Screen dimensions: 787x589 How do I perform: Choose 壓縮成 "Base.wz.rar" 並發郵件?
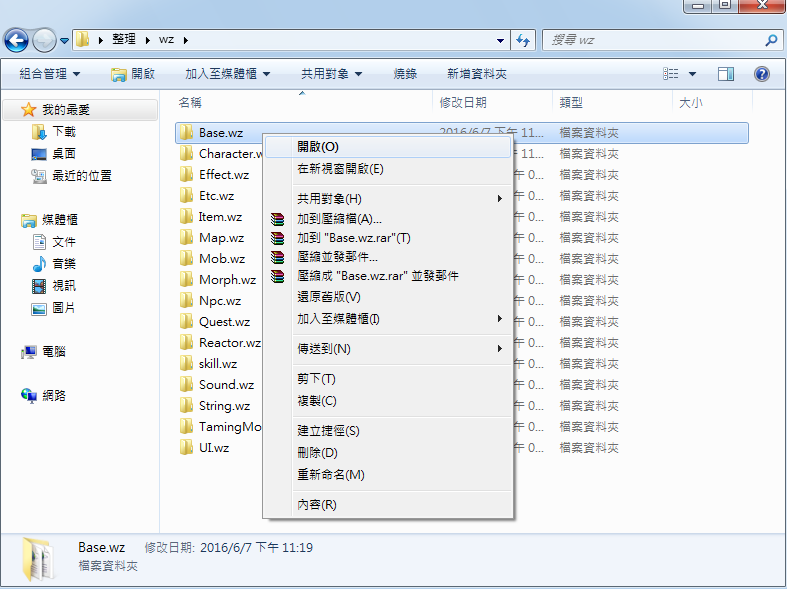coord(387,276)
